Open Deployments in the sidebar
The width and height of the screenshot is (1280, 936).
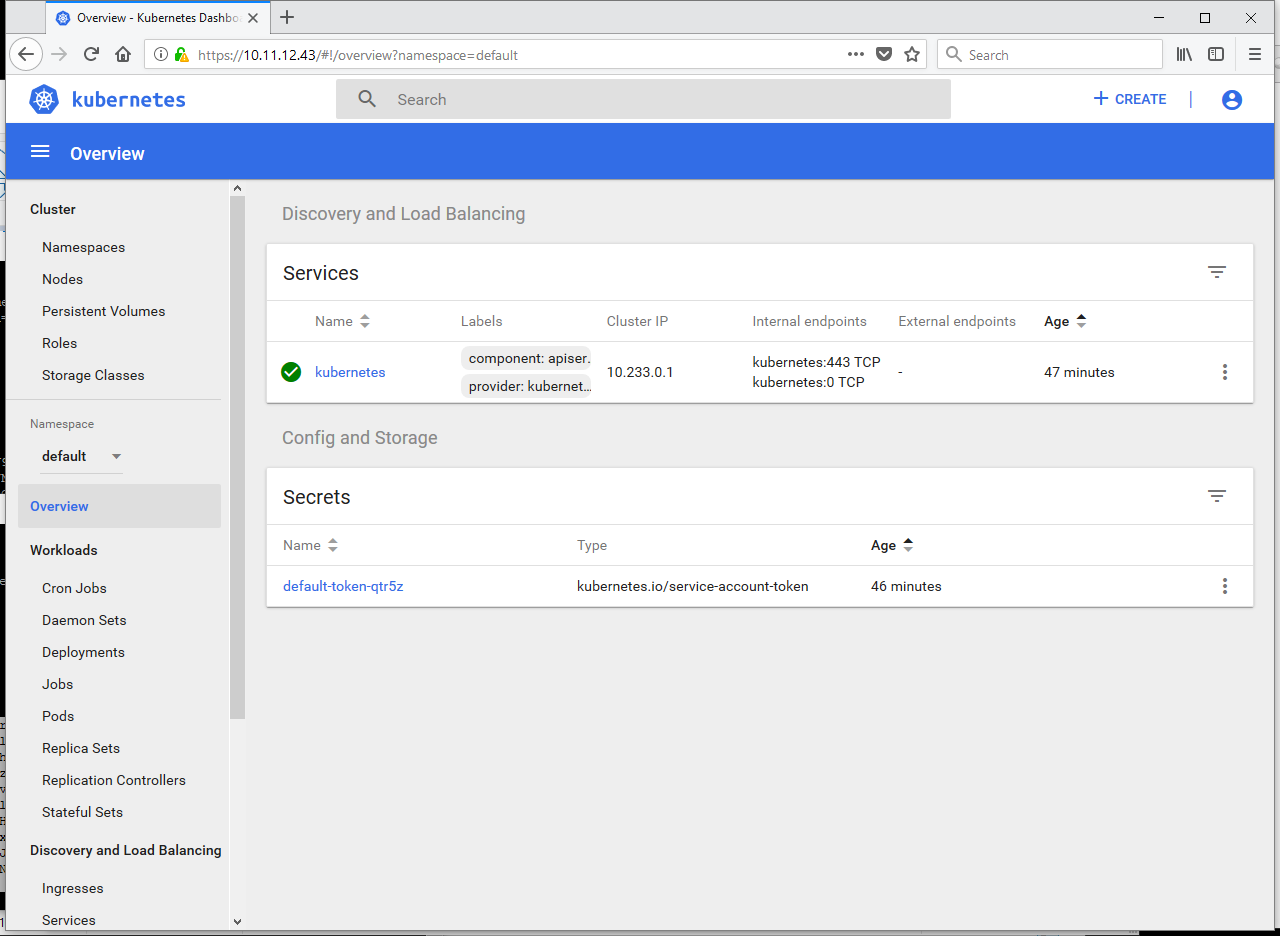83,652
